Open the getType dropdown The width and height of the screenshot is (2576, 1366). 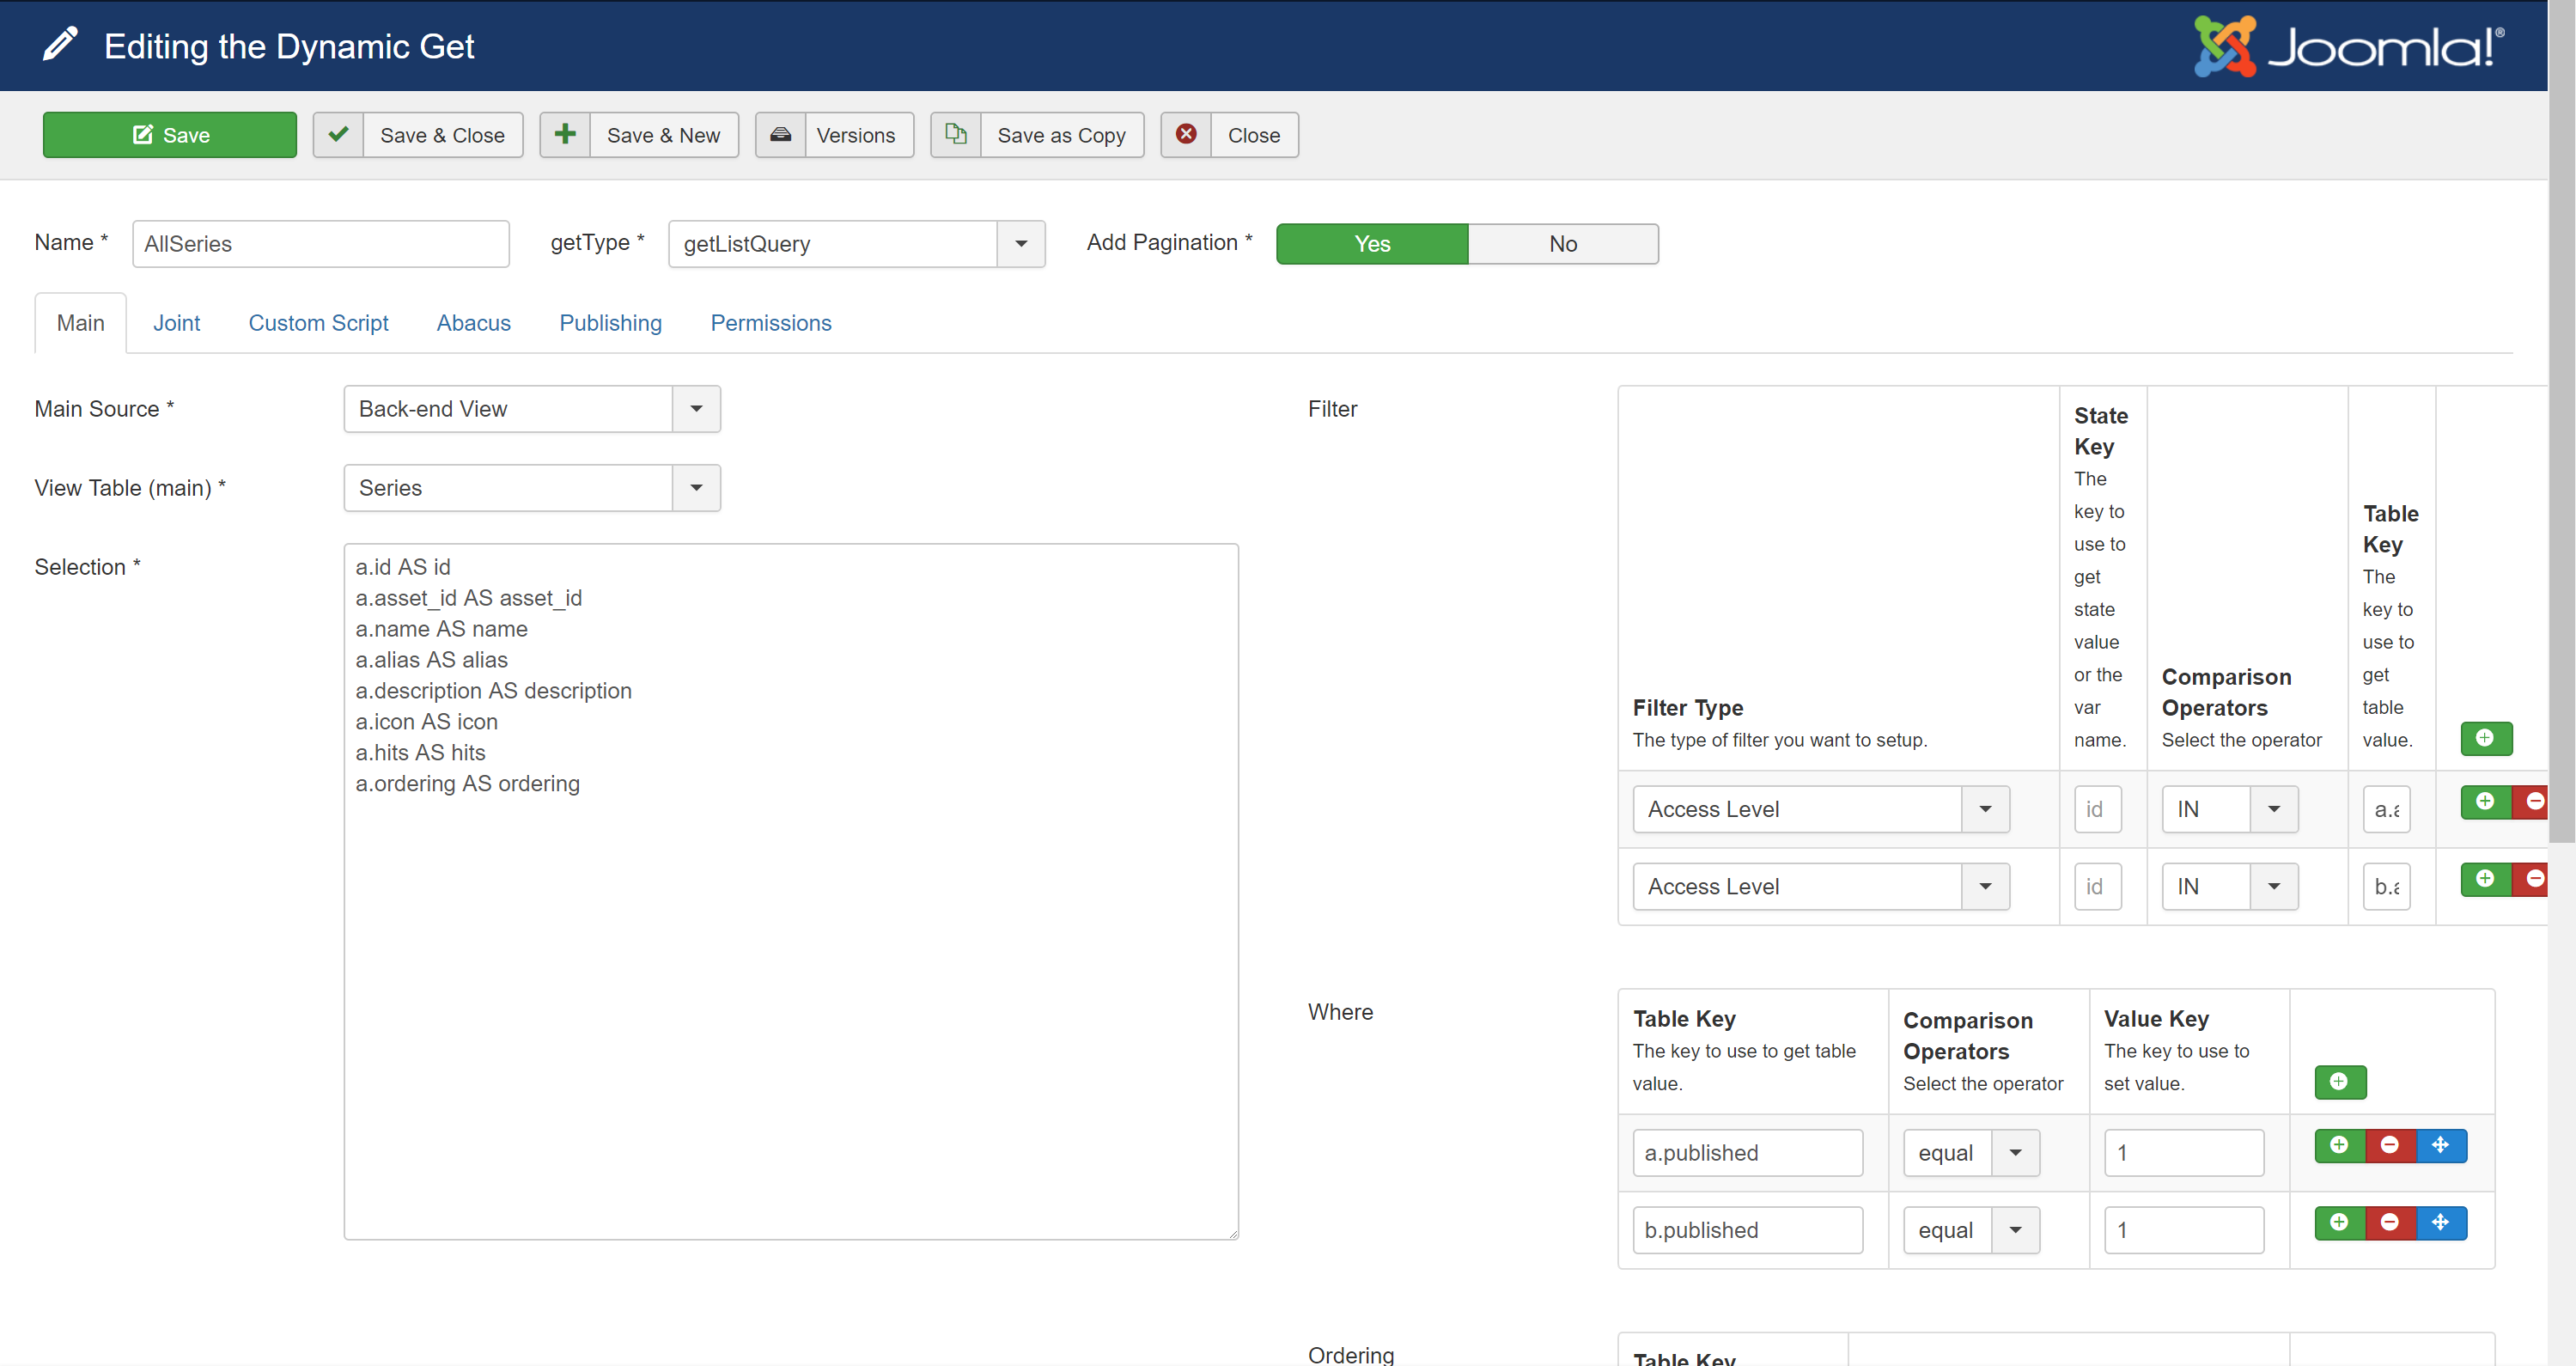pyautogui.click(x=857, y=244)
